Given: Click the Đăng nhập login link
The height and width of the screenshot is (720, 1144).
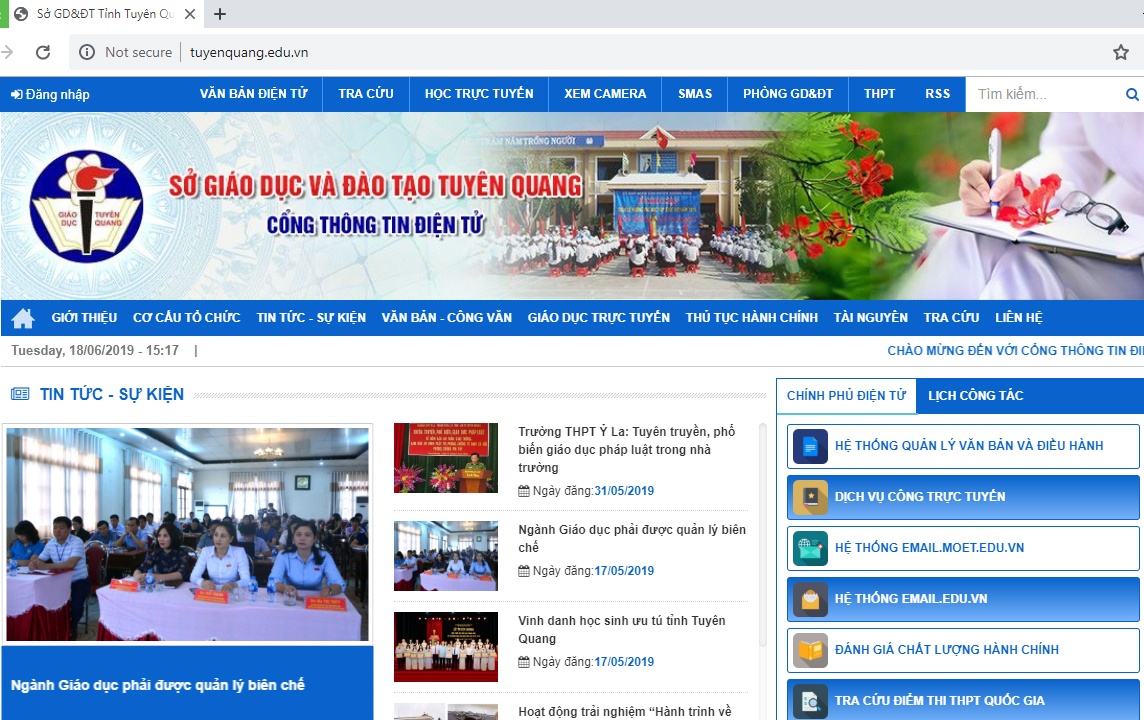Looking at the screenshot, I should [51, 93].
